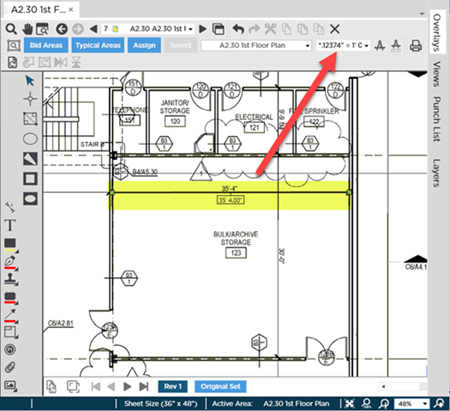This screenshot has width=450, height=411.
Task: Select the pen markup tool
Action: point(10,262)
